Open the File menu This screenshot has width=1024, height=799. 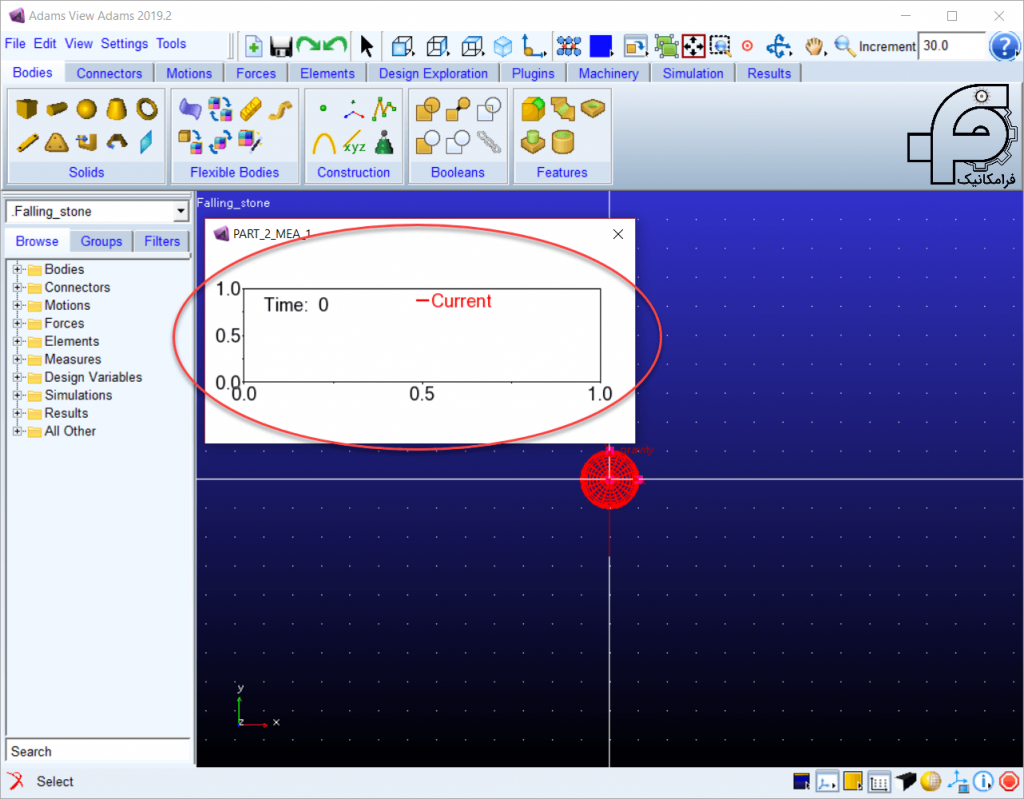coord(15,44)
